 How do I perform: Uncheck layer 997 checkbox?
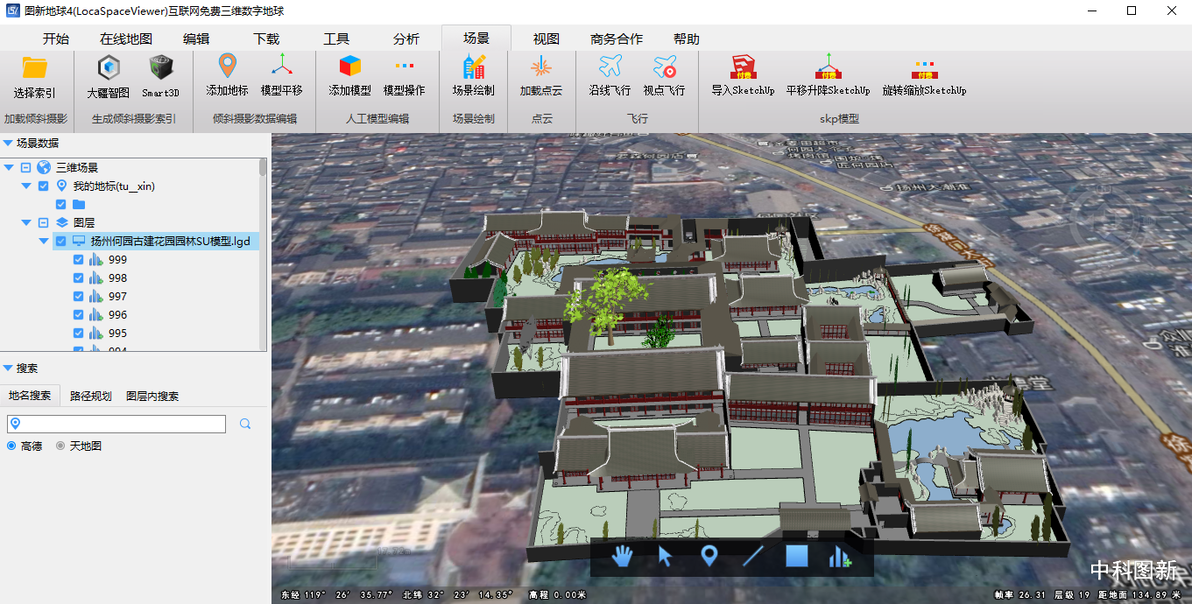pyautogui.click(x=78, y=296)
